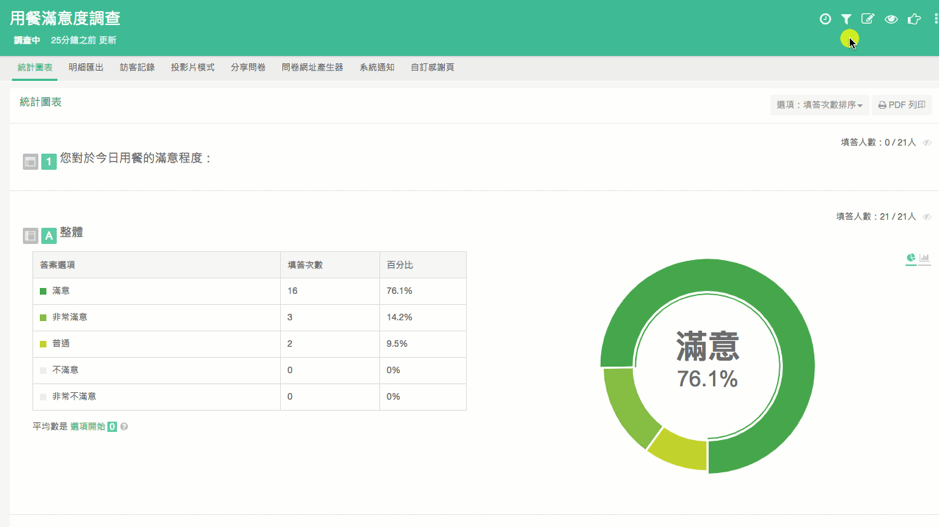The width and height of the screenshot is (939, 527).
Task: Click the PDF 列印 button
Action: tap(902, 105)
